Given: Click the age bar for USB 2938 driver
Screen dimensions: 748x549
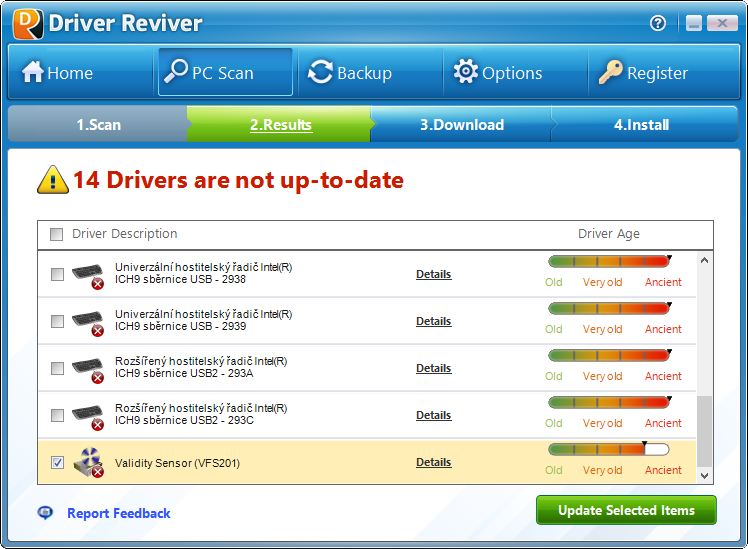Looking at the screenshot, I should pos(609,261).
